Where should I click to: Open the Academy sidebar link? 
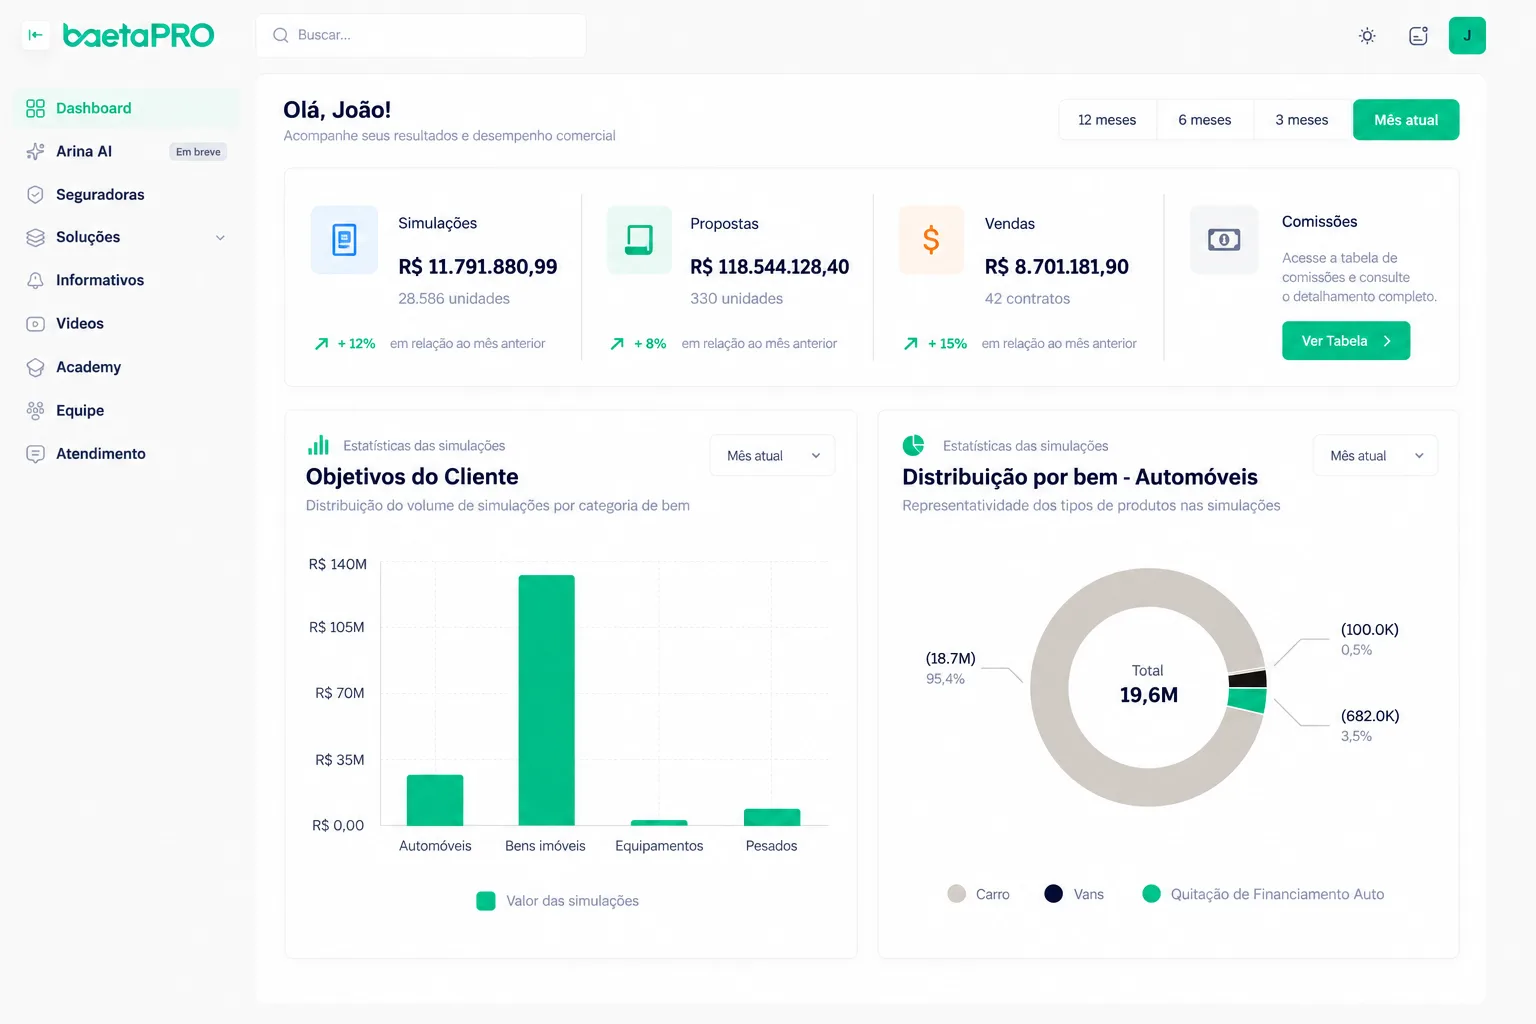(88, 367)
